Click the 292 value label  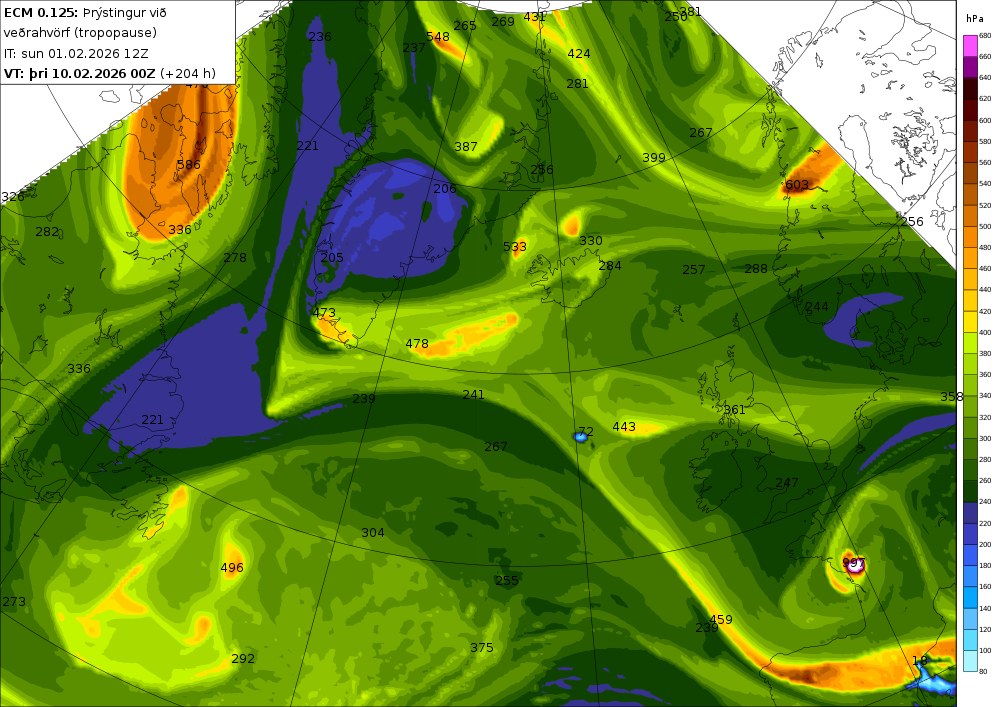point(243,659)
